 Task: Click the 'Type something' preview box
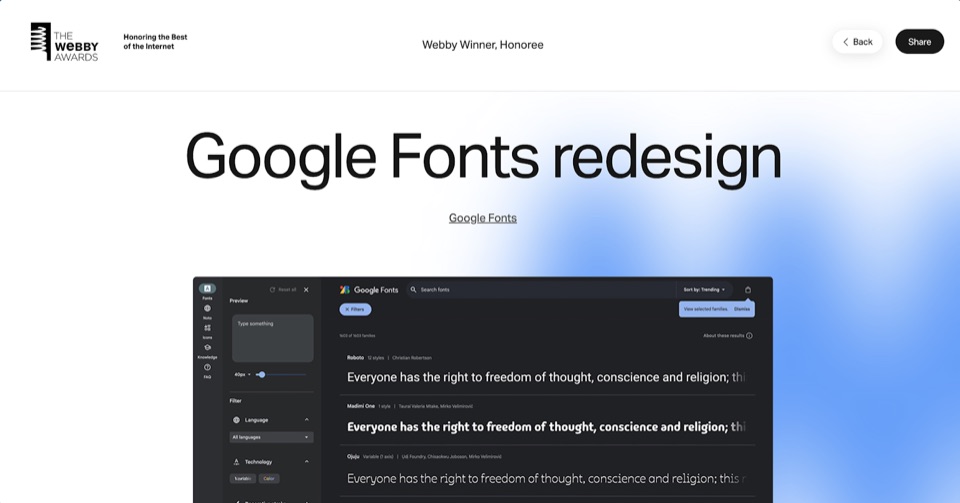(272, 338)
